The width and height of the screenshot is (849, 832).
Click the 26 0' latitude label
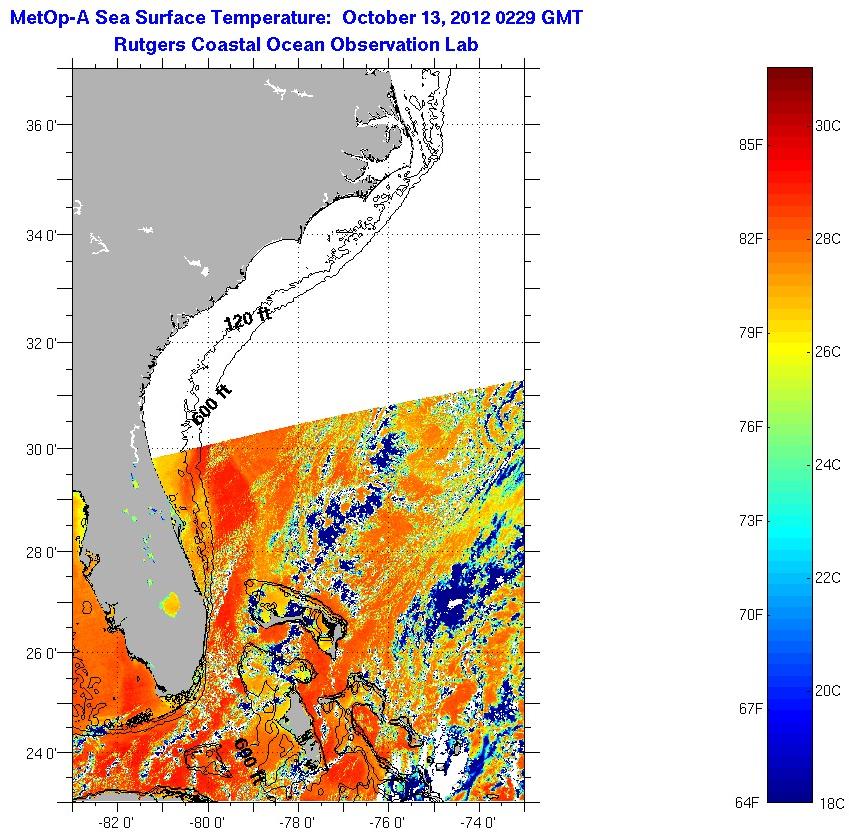click(x=41, y=653)
